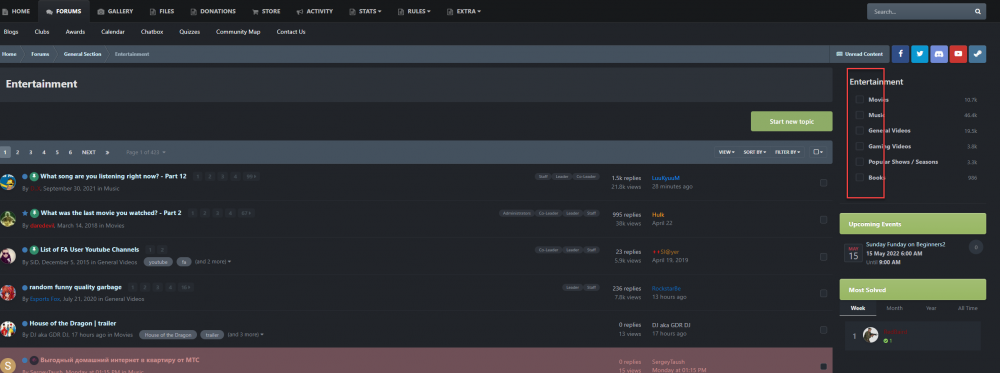Open the FILES menu item
The width and height of the screenshot is (1000, 373).
162,11
